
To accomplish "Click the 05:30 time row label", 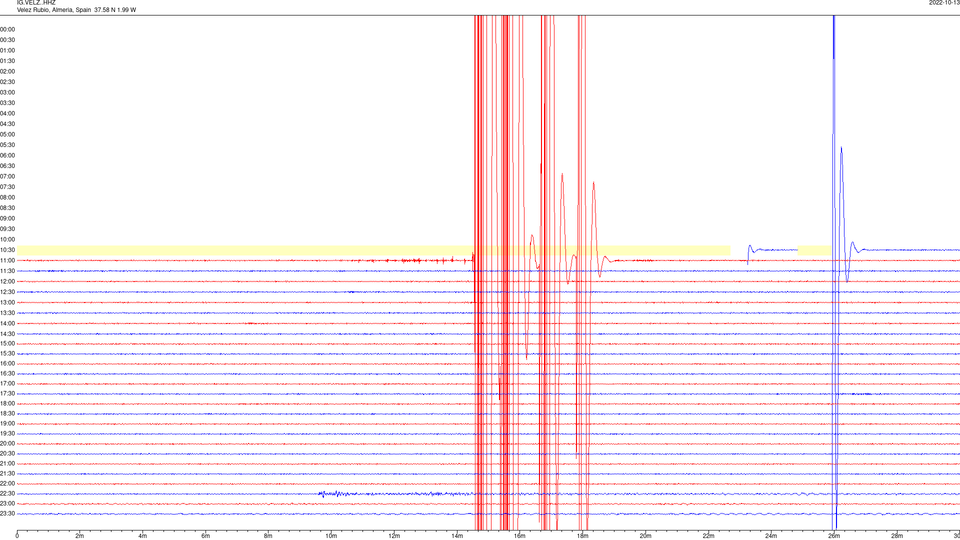I will click(7, 144).
